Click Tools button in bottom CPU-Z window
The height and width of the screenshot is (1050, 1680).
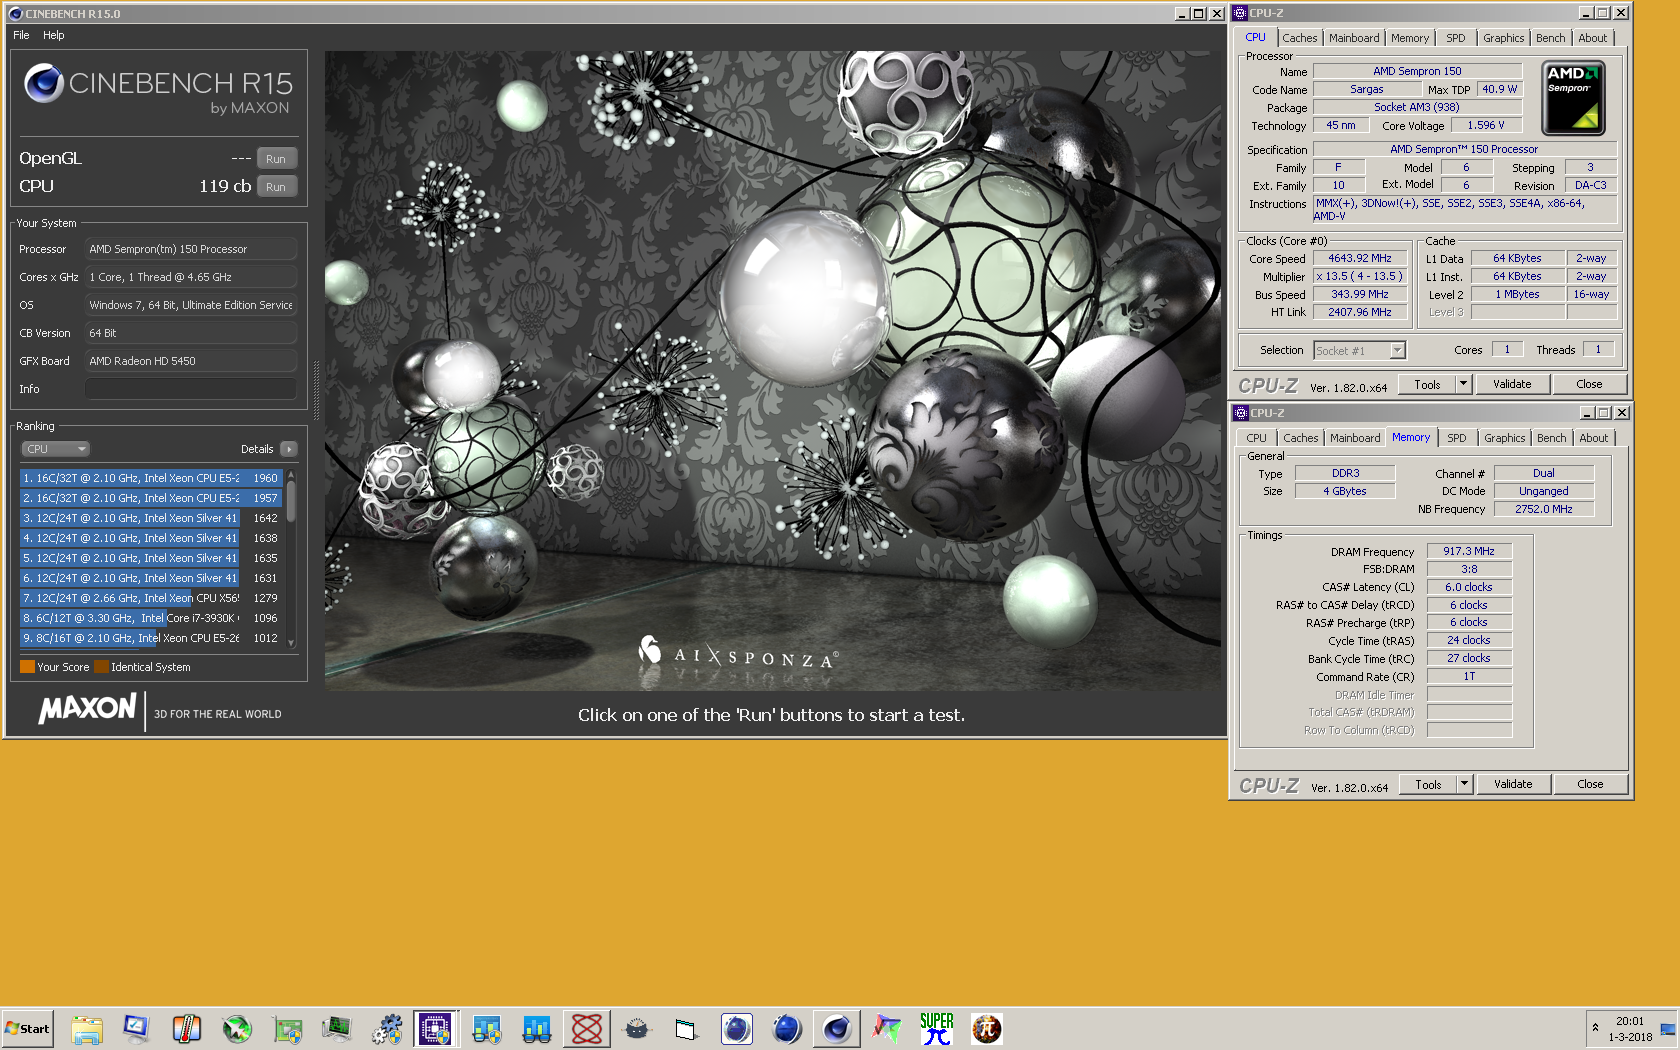click(1428, 784)
